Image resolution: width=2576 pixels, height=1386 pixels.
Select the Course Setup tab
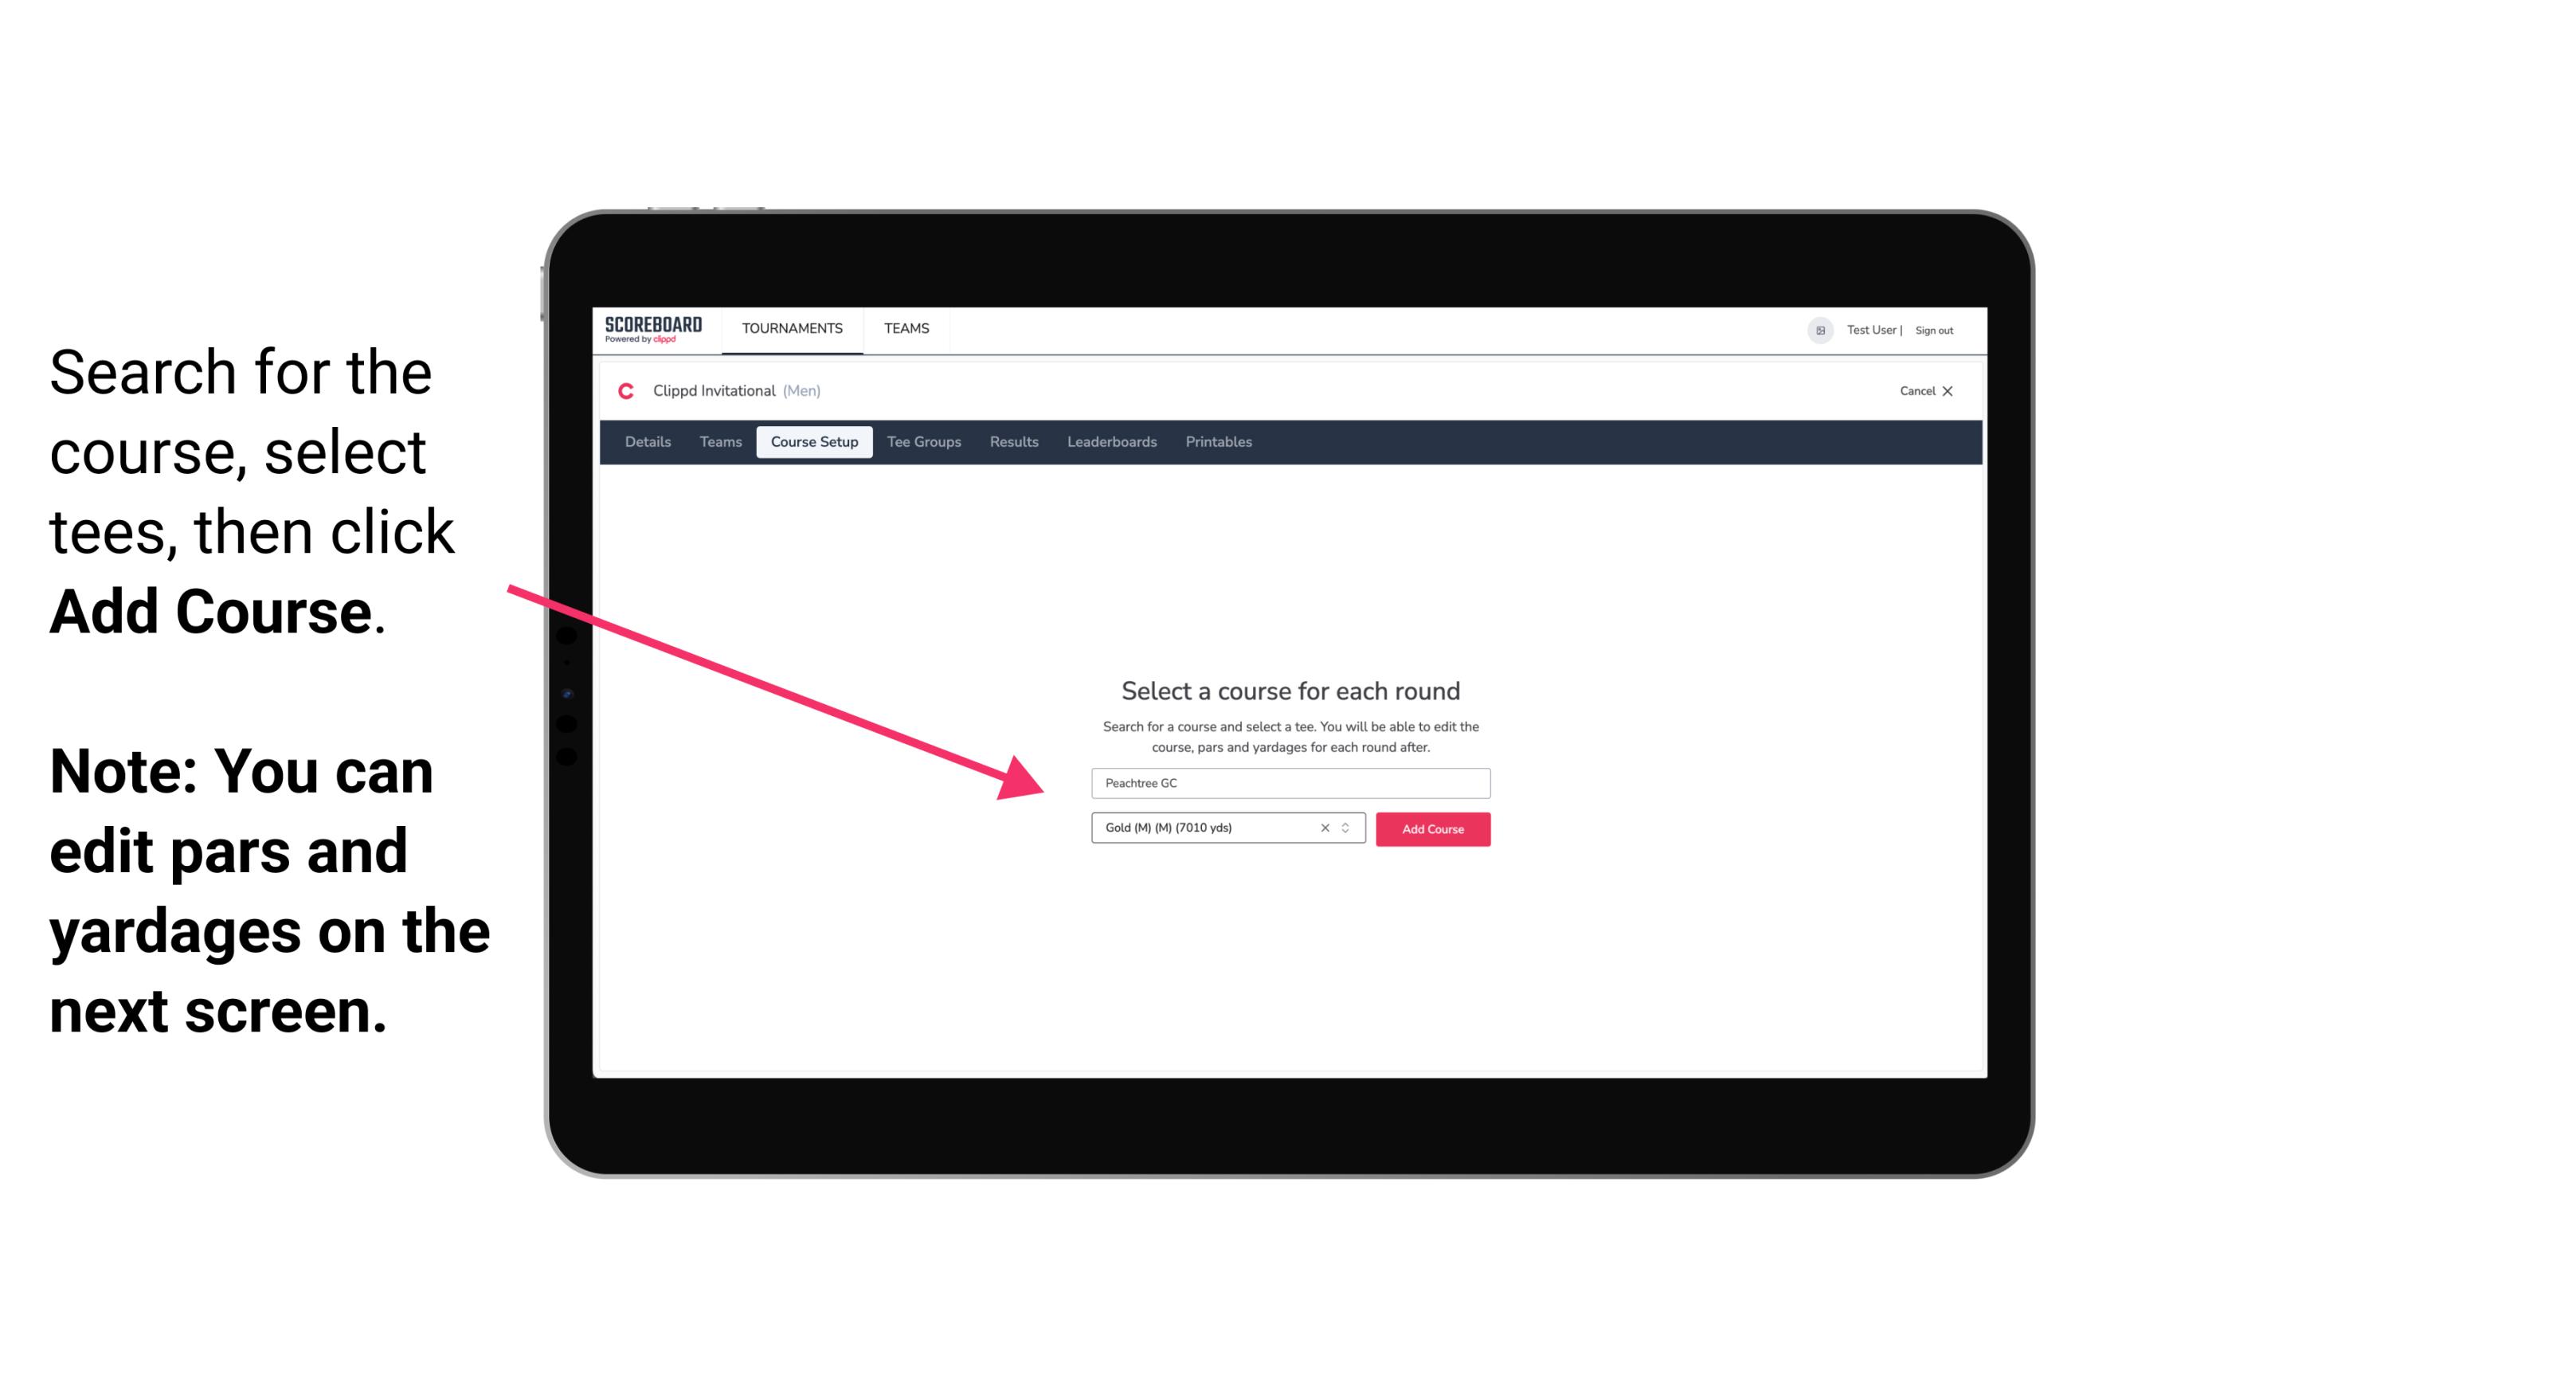tap(816, 442)
